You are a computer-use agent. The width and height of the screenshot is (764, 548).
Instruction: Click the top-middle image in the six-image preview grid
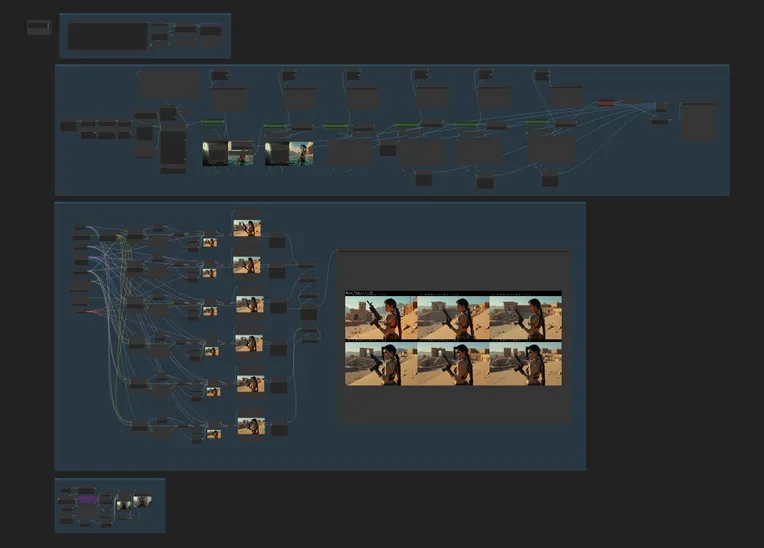(452, 317)
